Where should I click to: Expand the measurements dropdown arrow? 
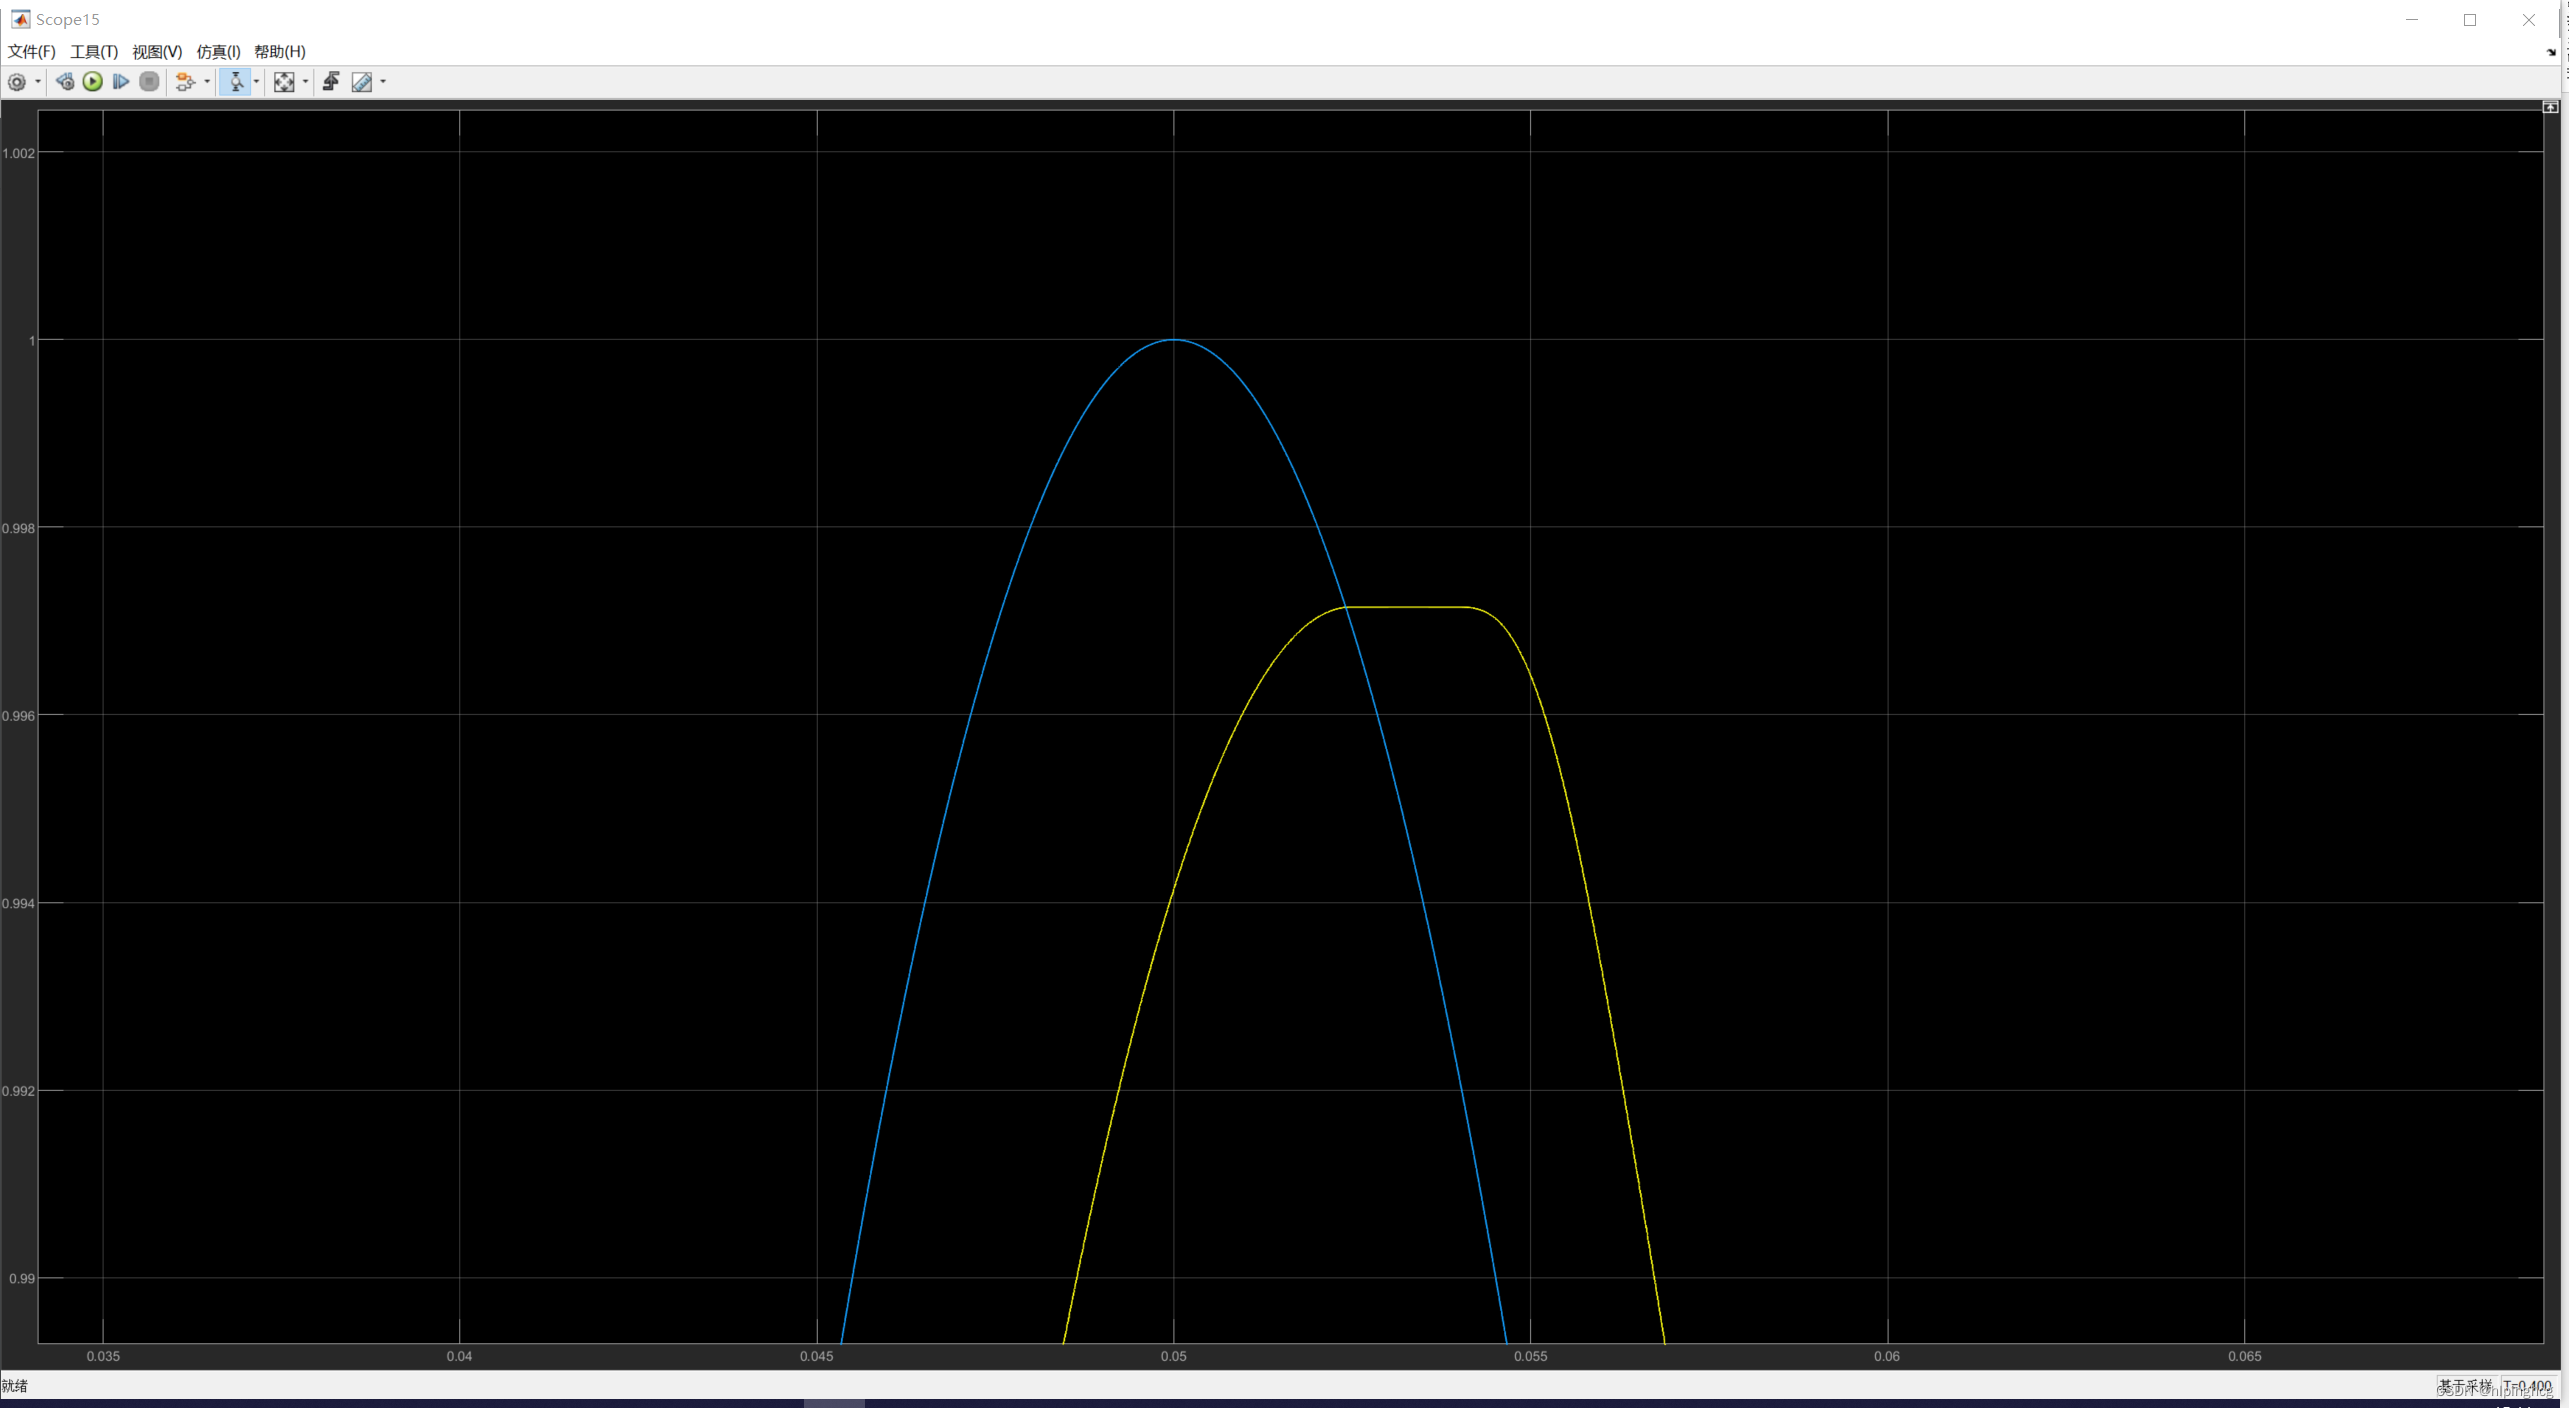(383, 82)
